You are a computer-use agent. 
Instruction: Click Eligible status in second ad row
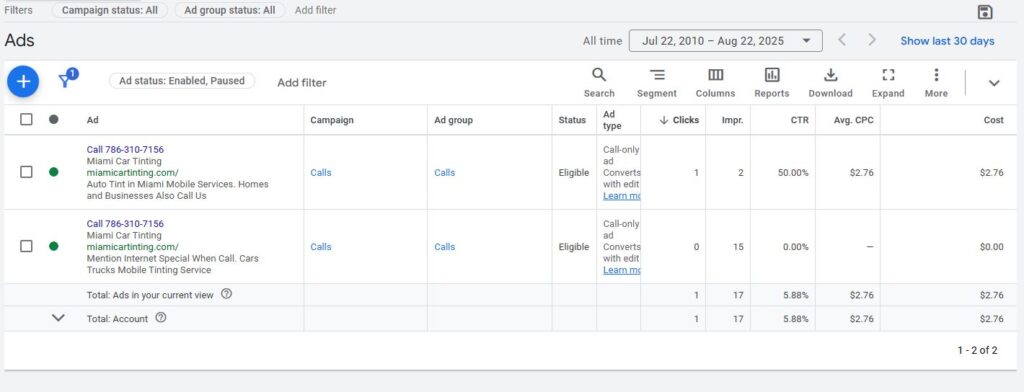[x=573, y=247]
